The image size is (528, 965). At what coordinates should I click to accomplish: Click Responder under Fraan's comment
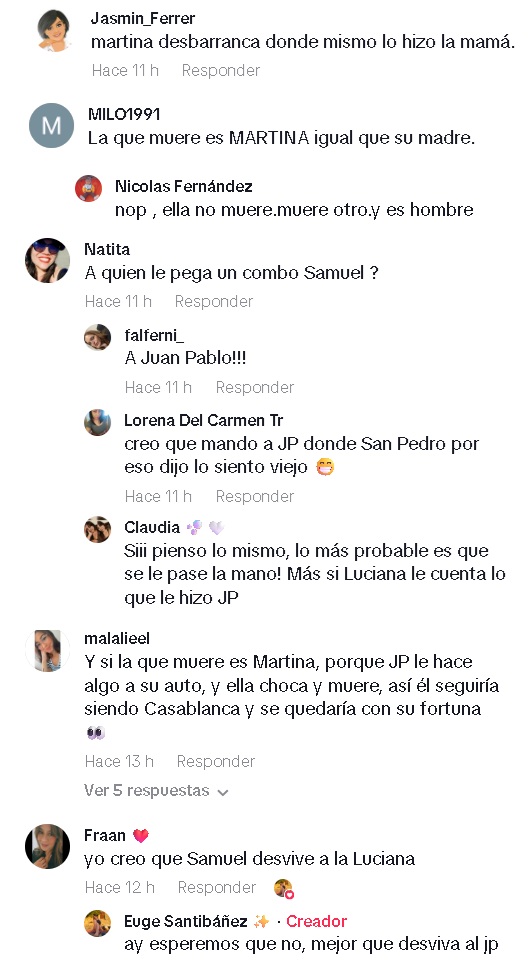pyautogui.click(x=217, y=887)
